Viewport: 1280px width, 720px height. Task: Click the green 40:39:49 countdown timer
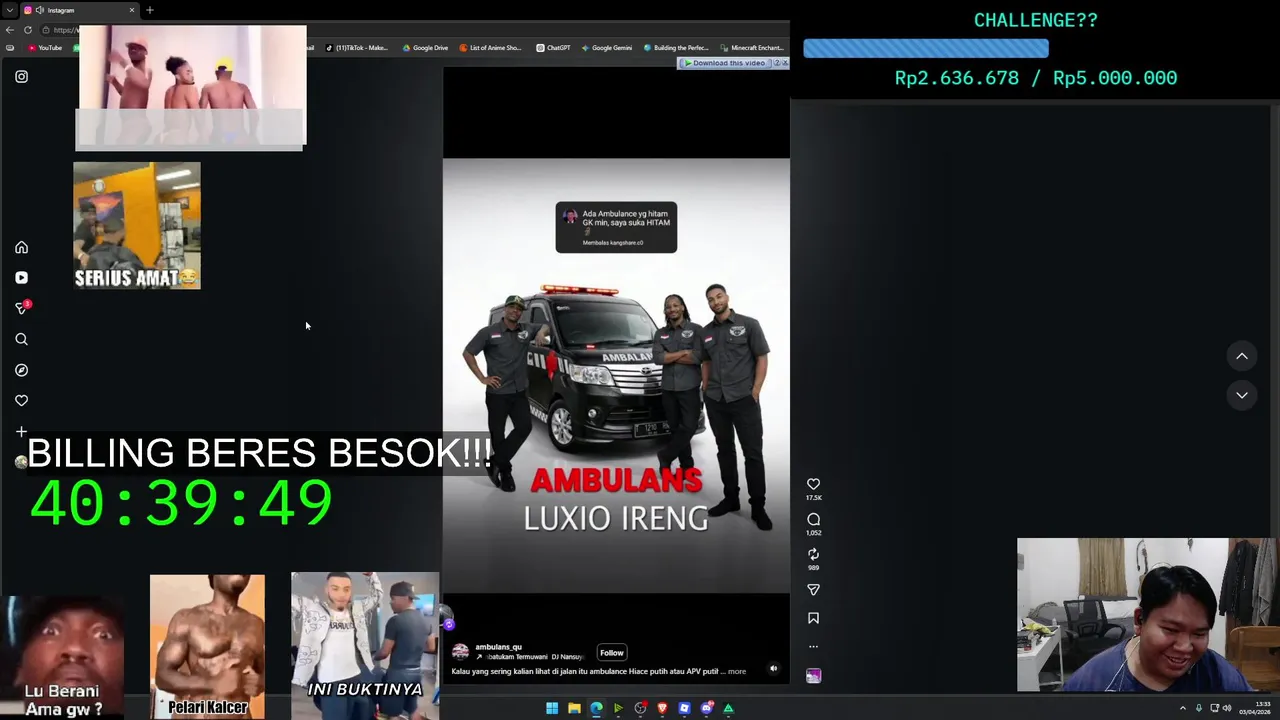(181, 503)
